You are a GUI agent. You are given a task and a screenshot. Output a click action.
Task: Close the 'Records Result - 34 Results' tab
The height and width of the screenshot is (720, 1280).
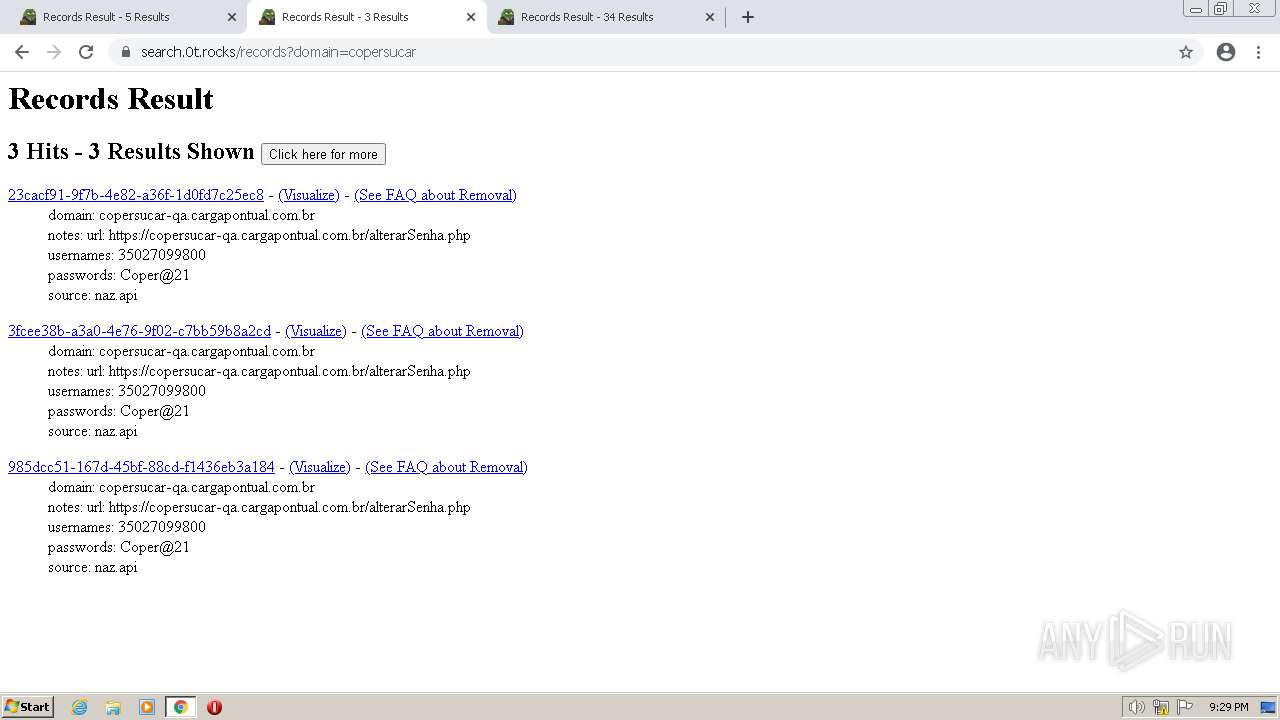coord(710,17)
